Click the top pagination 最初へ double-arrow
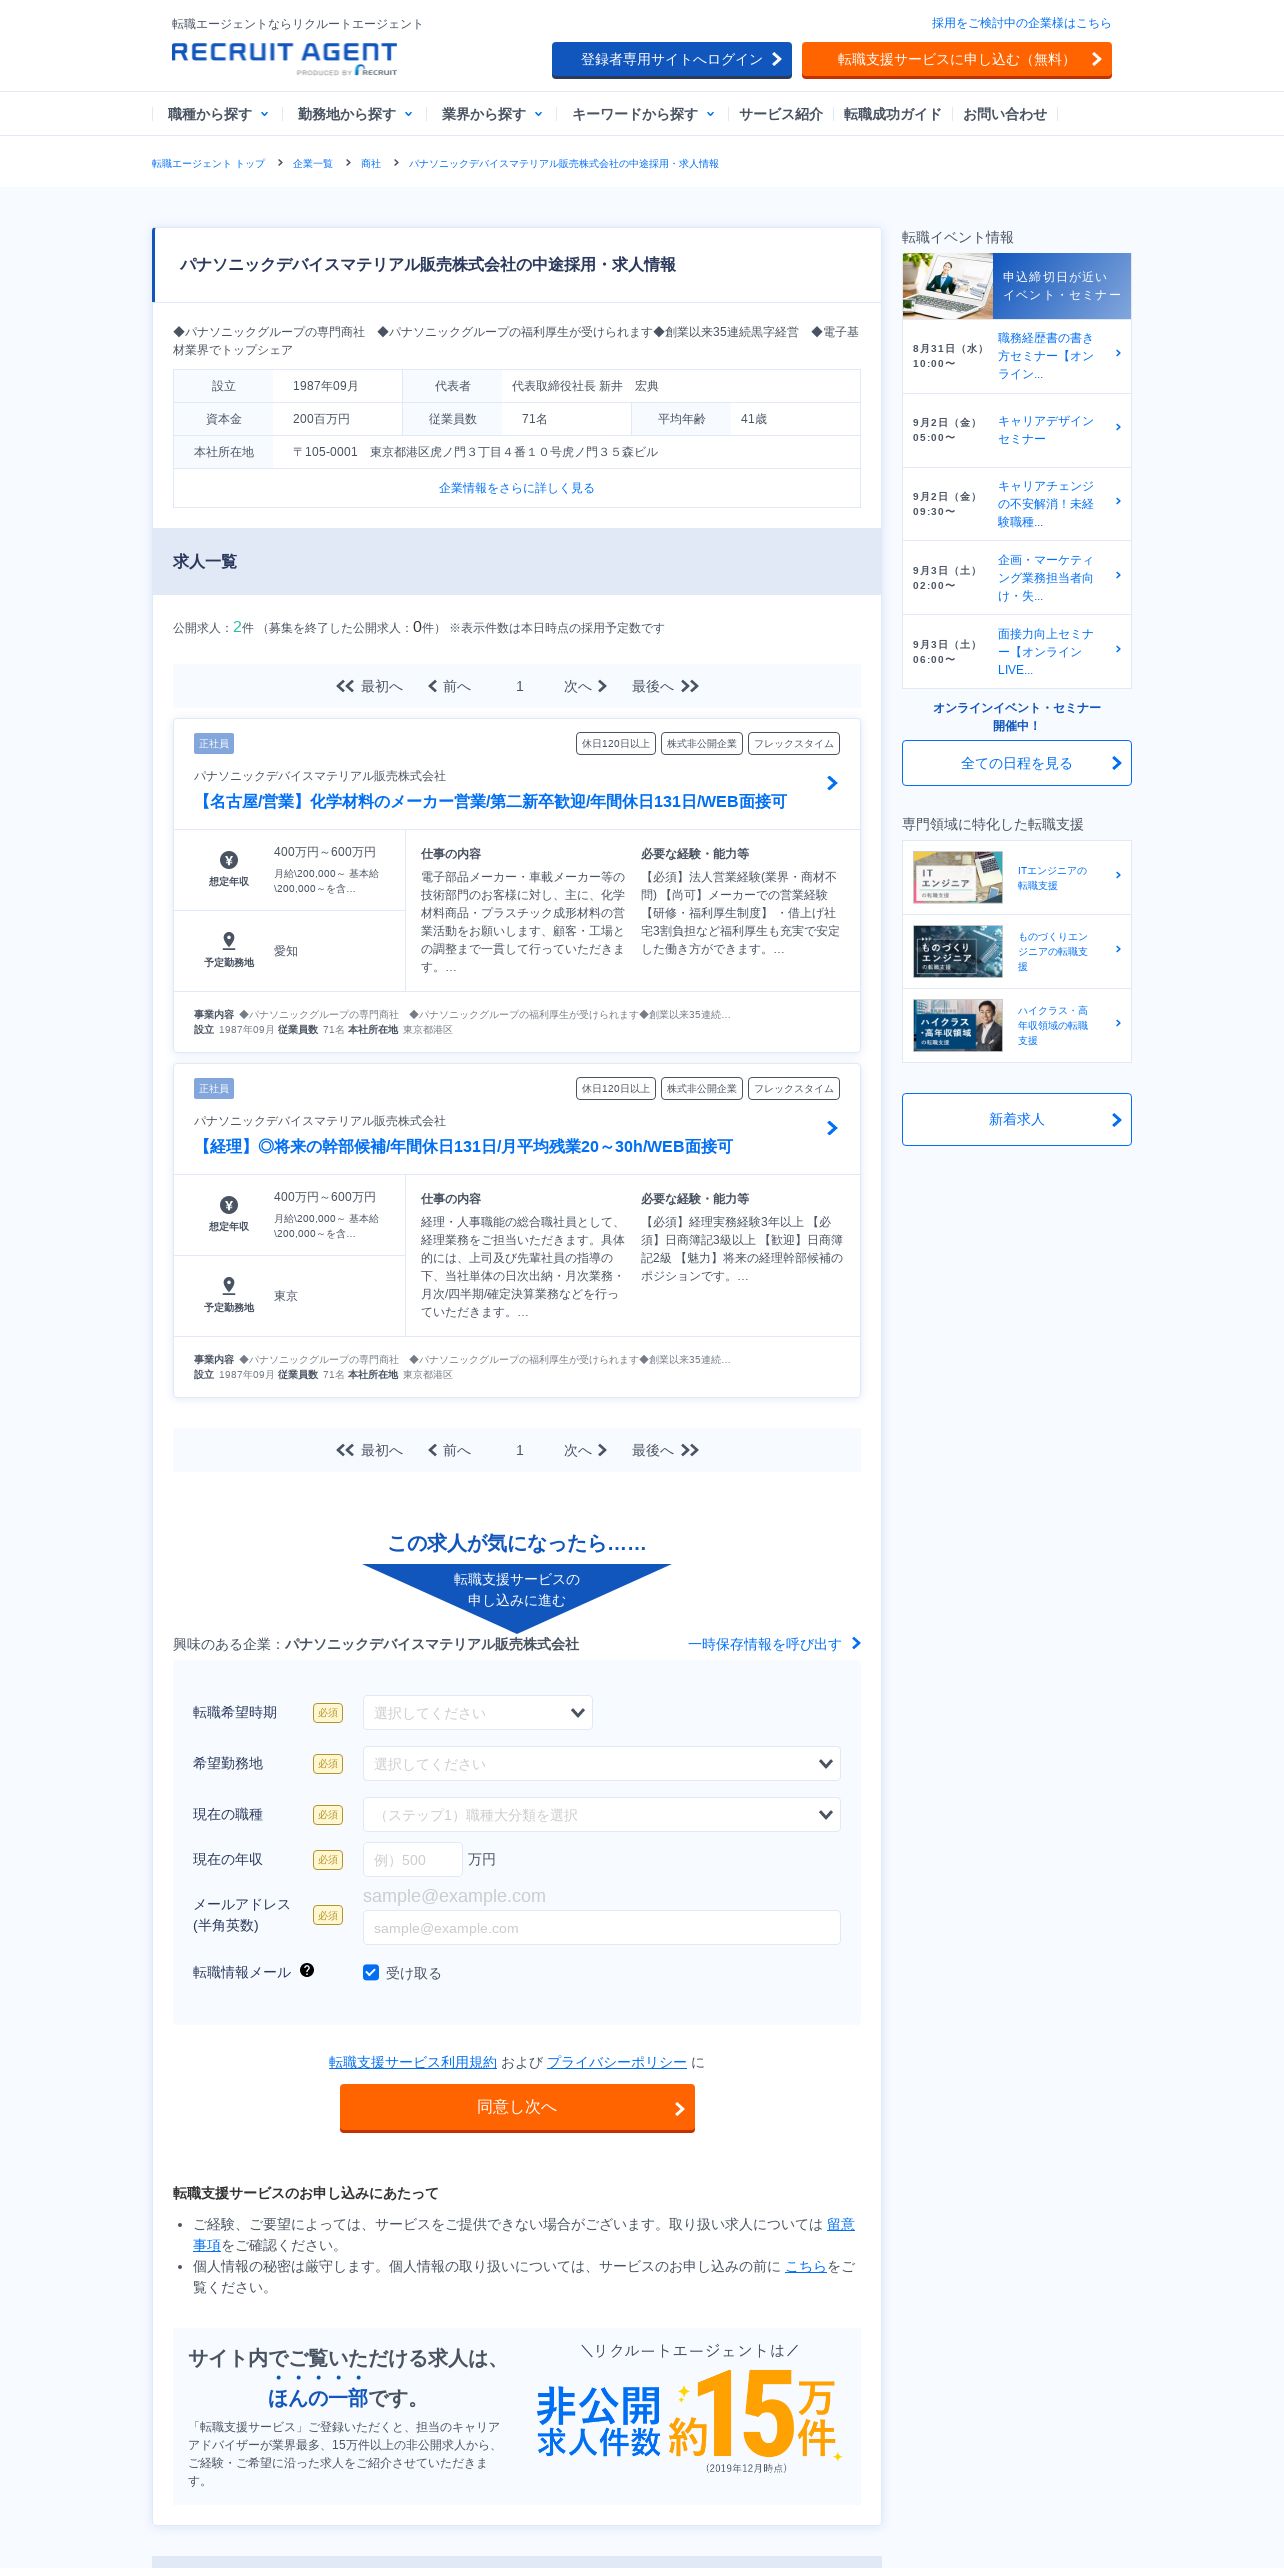Viewport: 1284px width, 2568px height. coord(345,686)
